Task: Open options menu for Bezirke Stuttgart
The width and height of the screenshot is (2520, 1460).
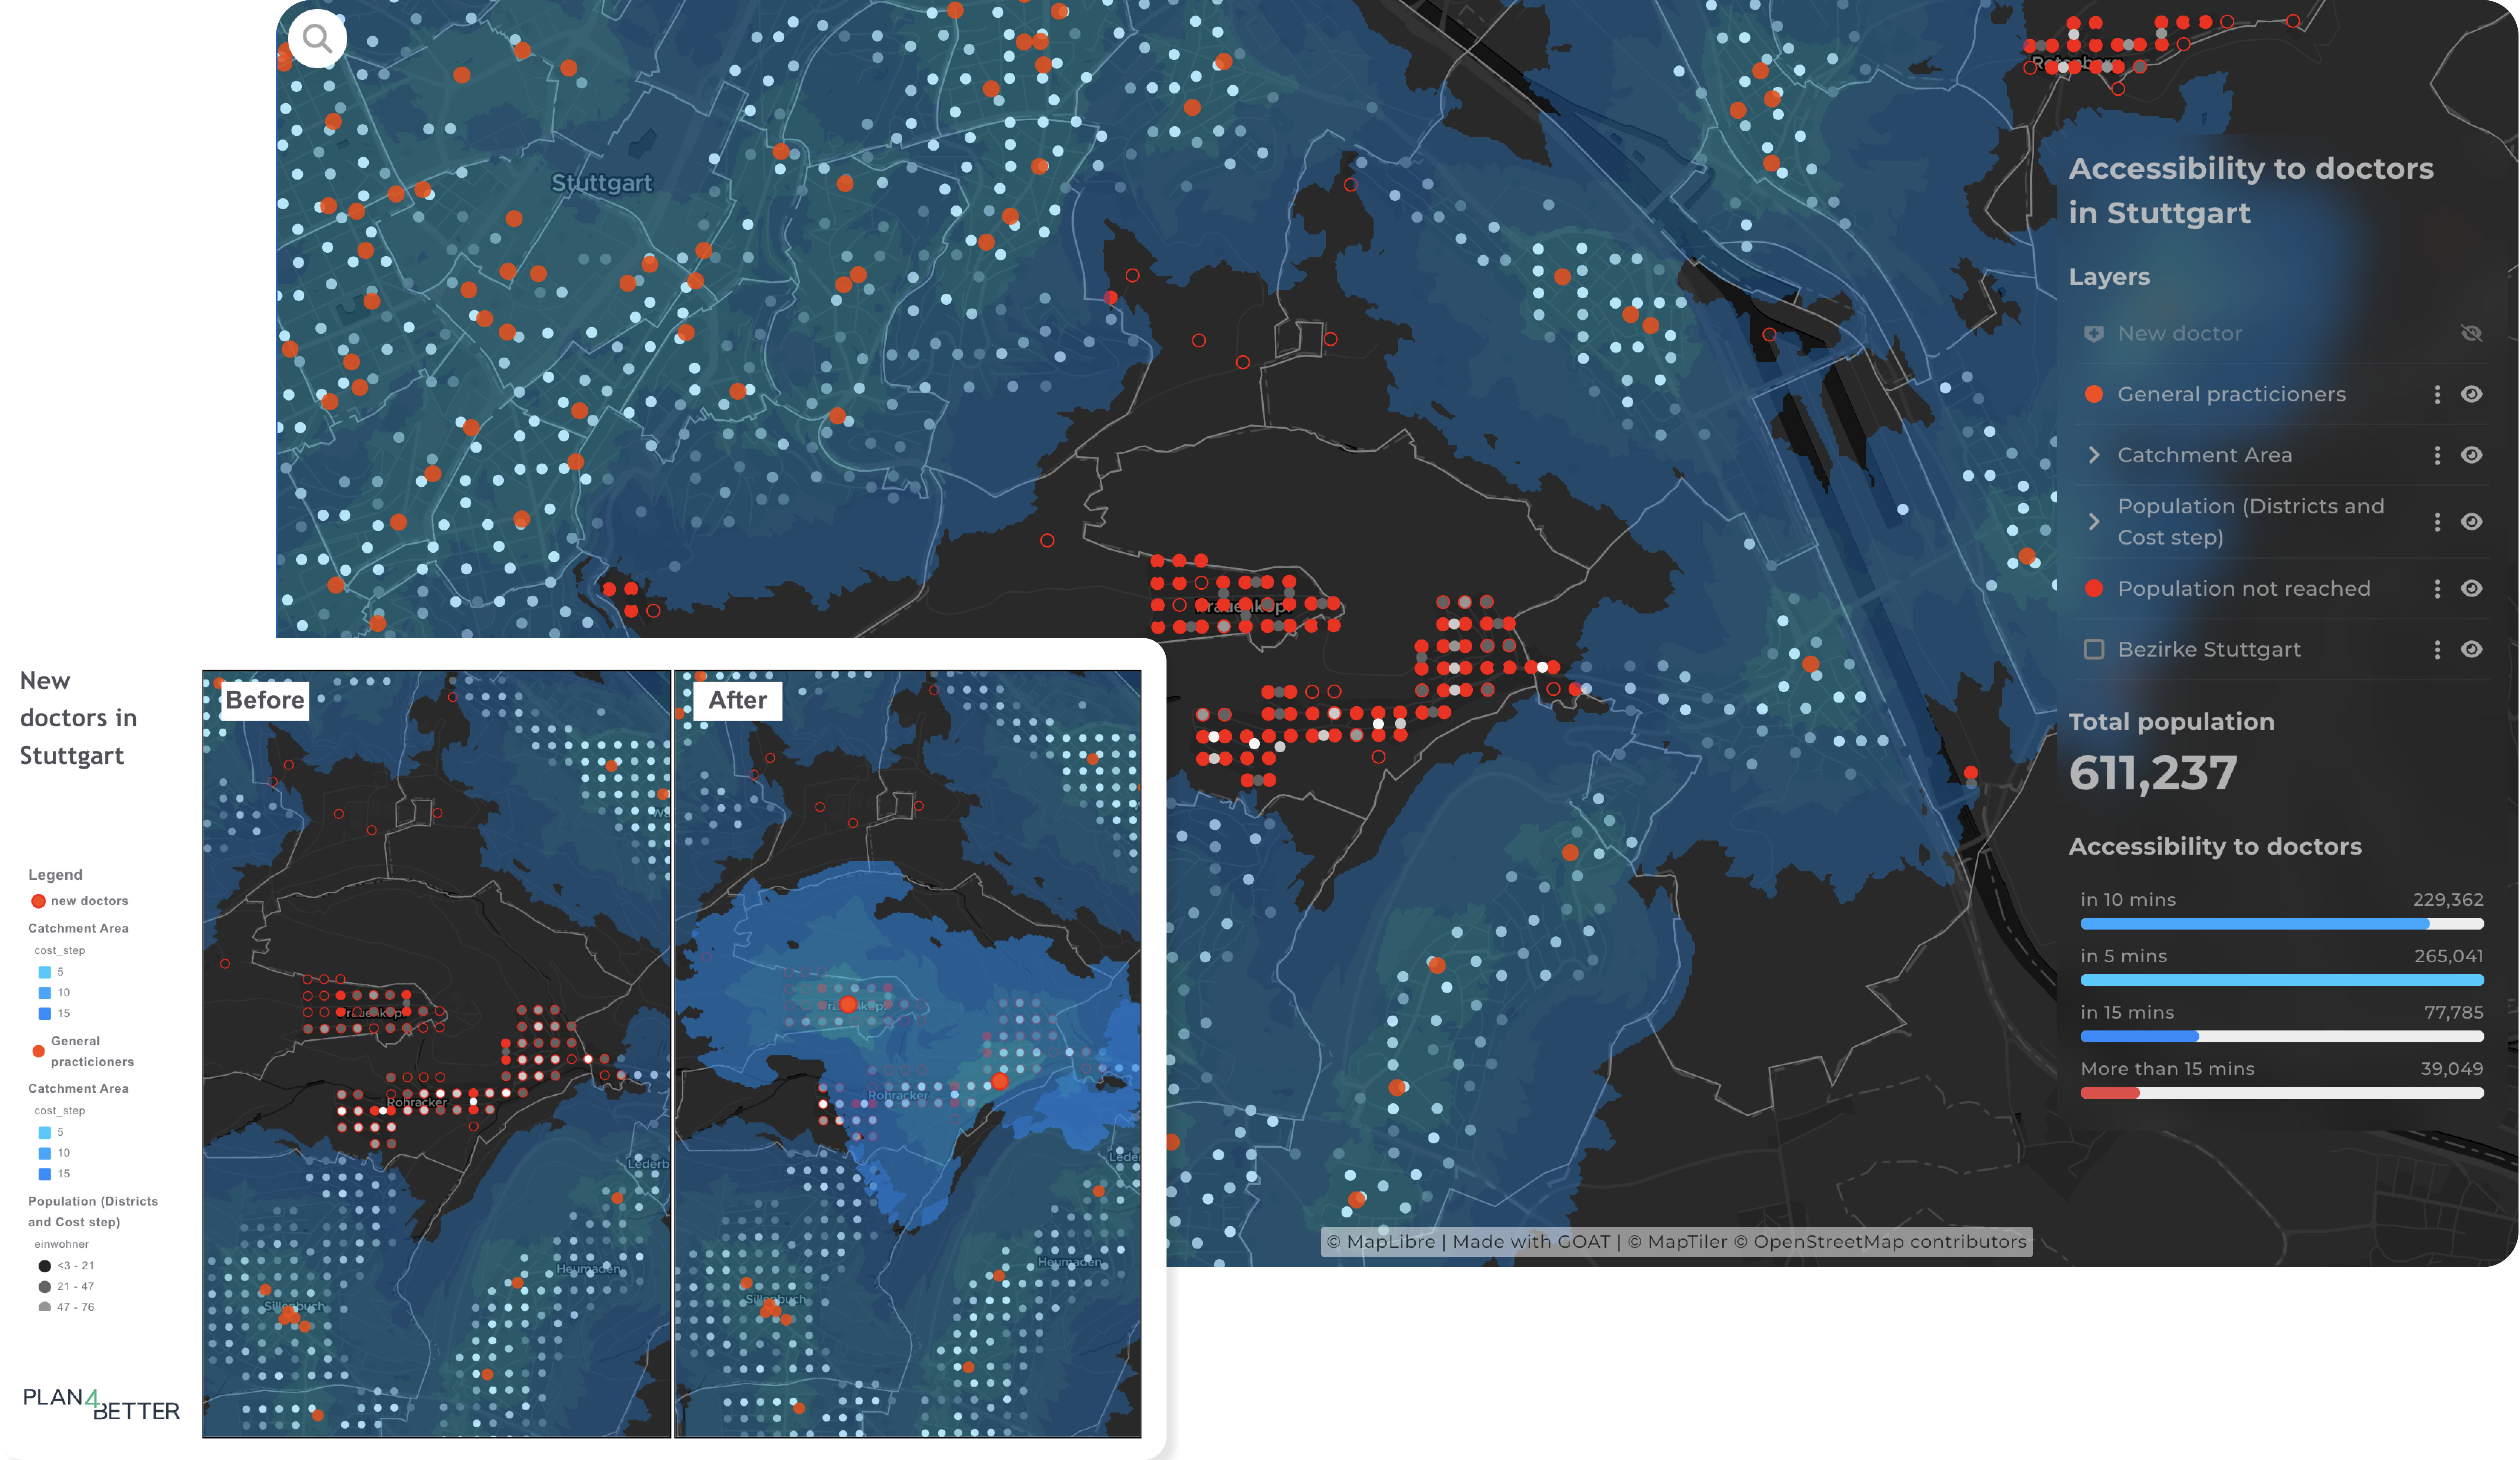Action: 2437,650
